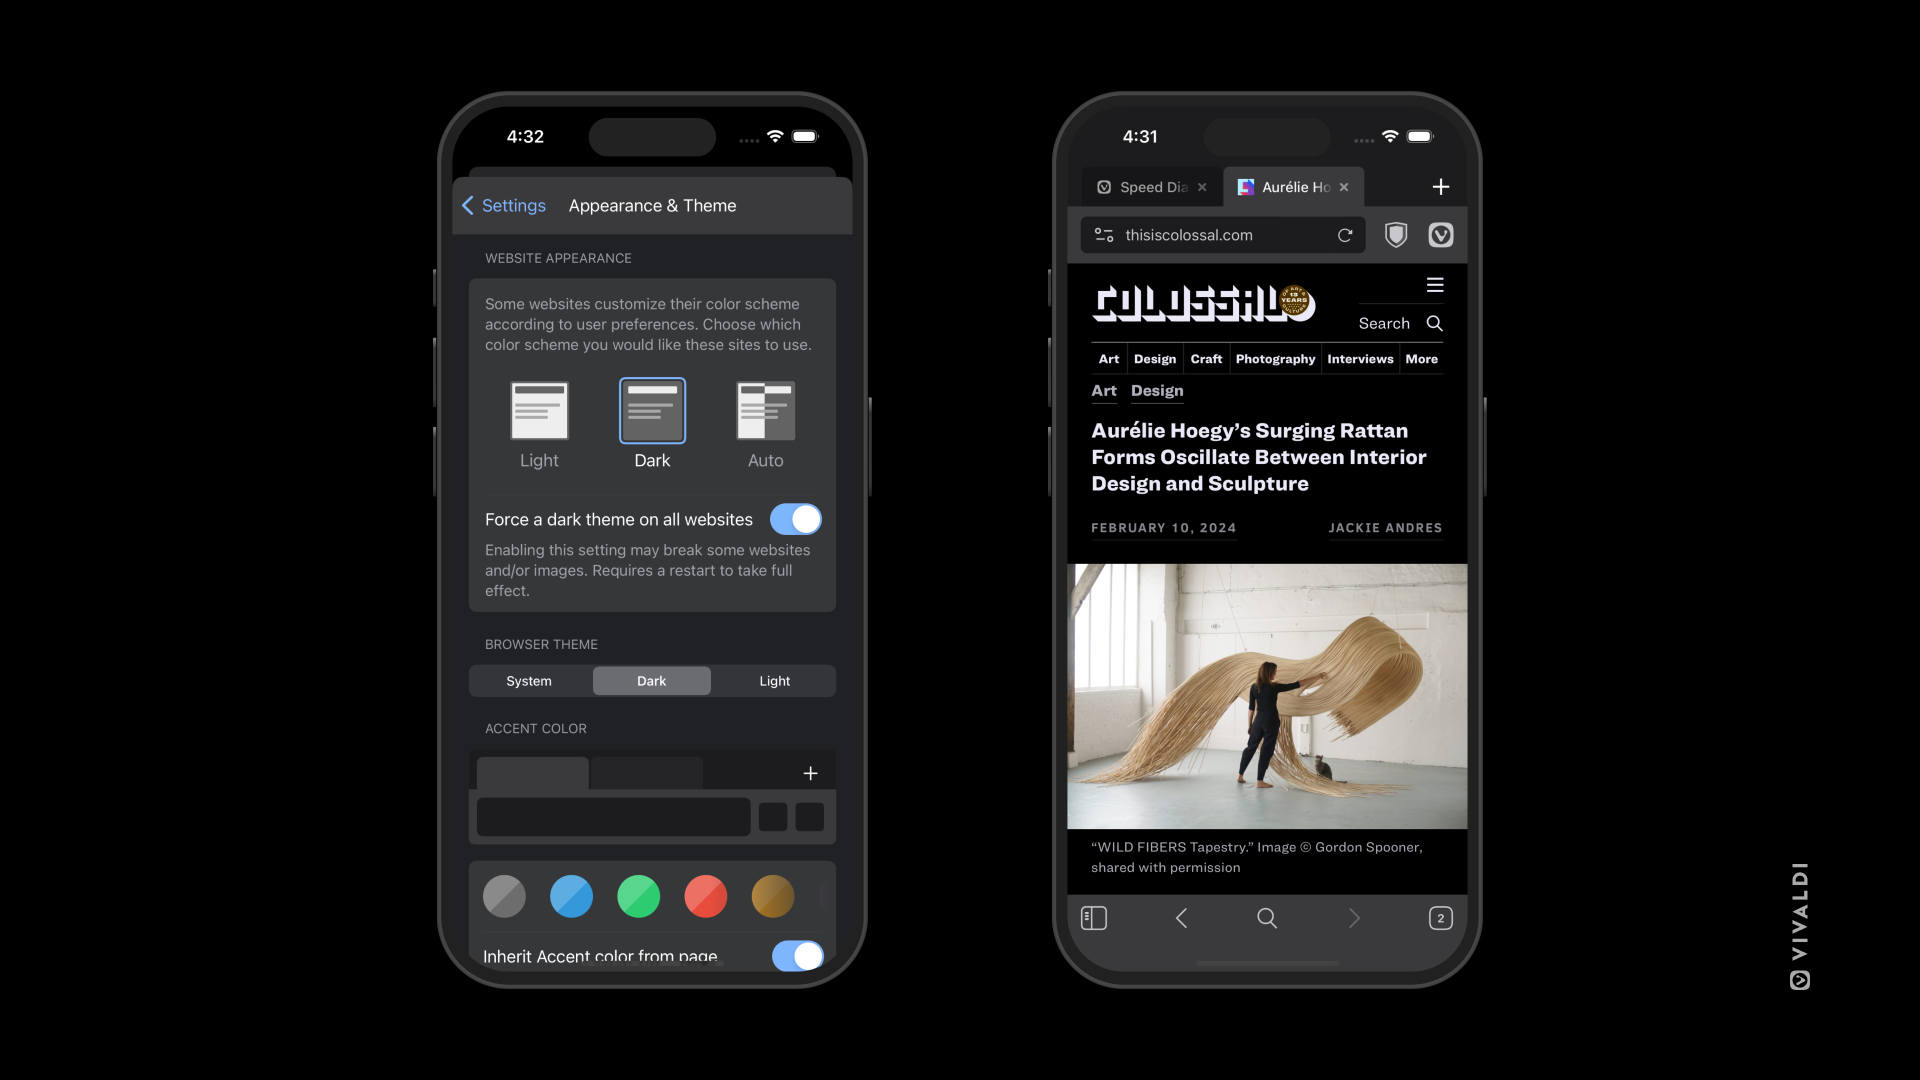Viewport: 1920px width, 1080px height.
Task: Open the Design category on Colossal
Action: click(1154, 359)
